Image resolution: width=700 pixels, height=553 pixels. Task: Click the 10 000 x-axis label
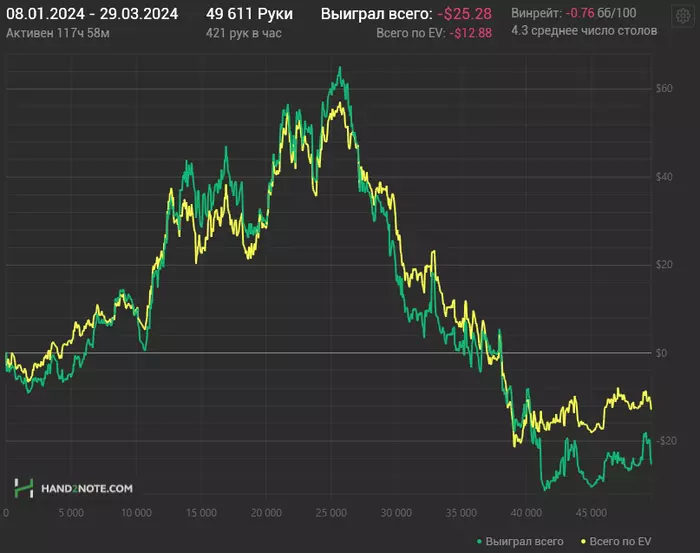point(136,513)
